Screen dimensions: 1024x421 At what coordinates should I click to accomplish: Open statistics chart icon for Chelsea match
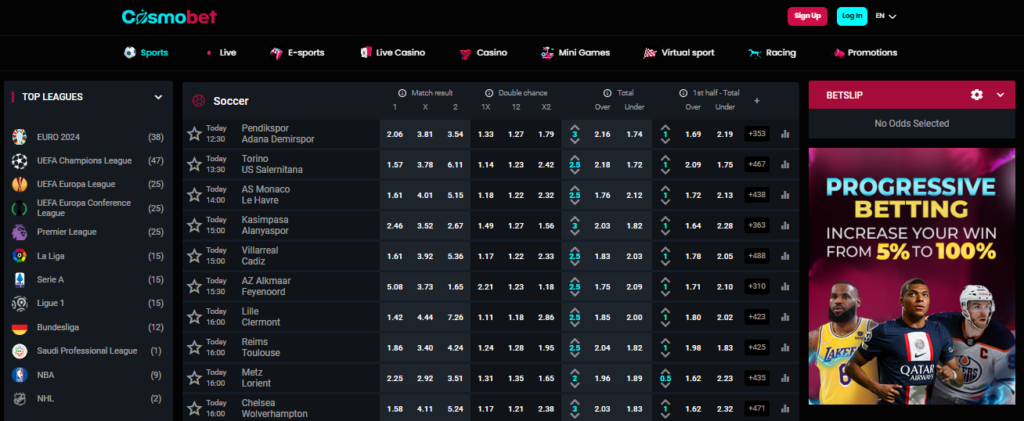[784, 409]
